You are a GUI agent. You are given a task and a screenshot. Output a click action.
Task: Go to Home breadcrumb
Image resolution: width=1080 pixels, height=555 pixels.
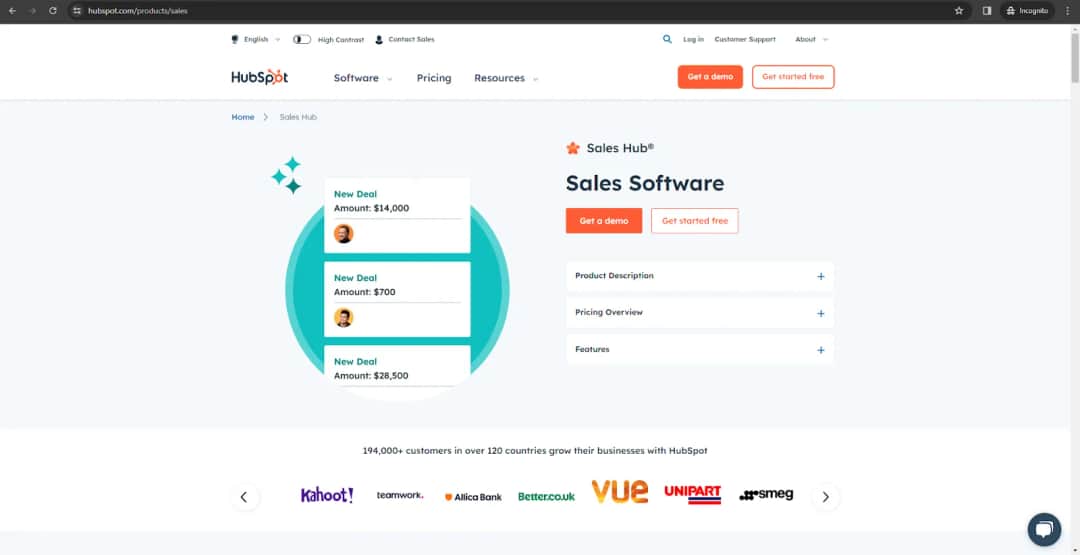pyautogui.click(x=242, y=117)
